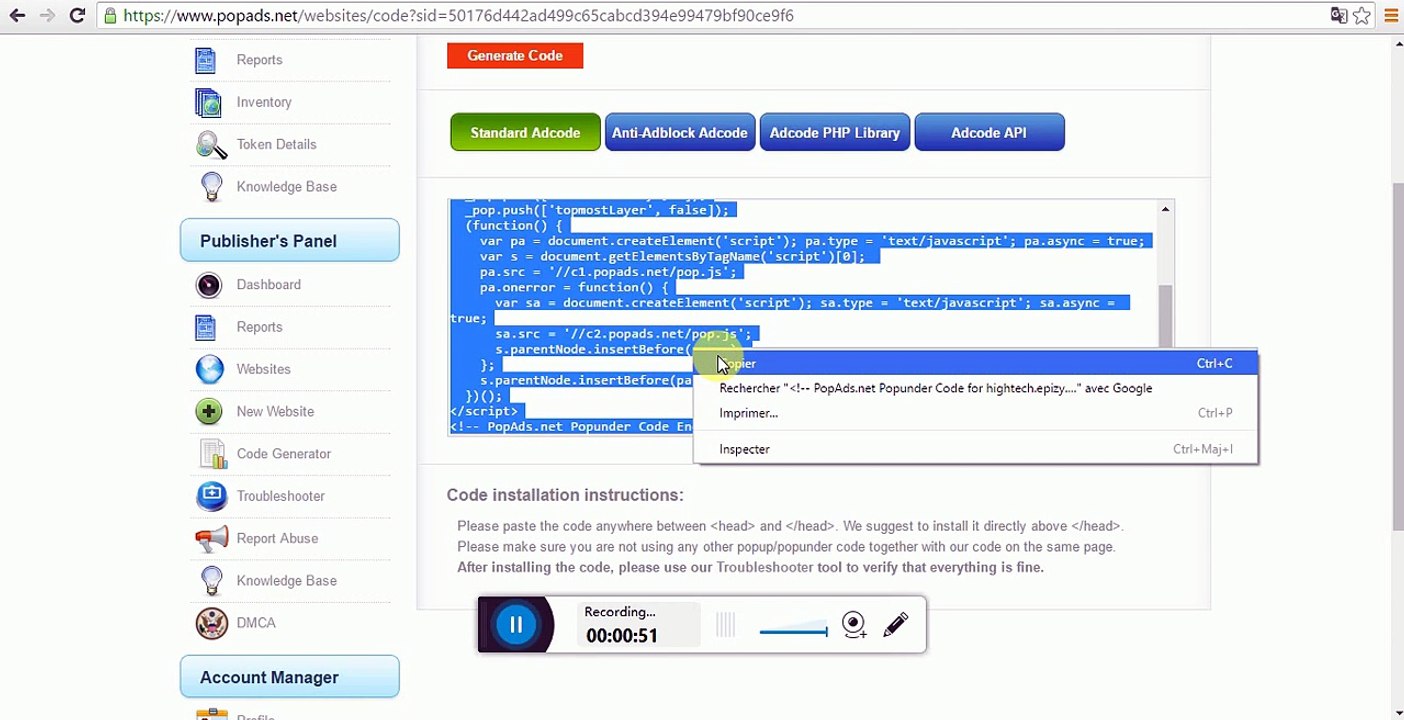Click the Account Manager header
This screenshot has width=1404, height=720.
[290, 677]
